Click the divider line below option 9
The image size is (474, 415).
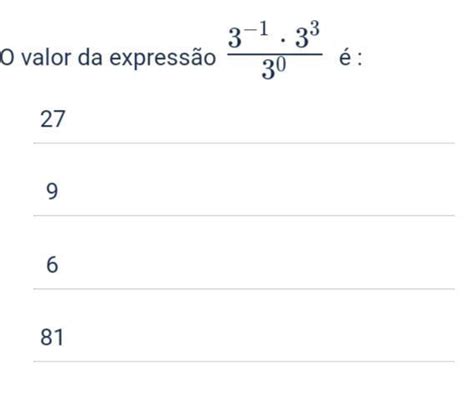244,216
